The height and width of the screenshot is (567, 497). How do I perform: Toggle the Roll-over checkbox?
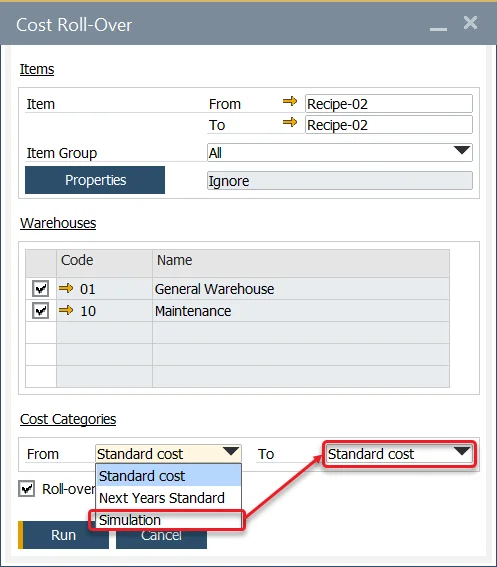27,489
